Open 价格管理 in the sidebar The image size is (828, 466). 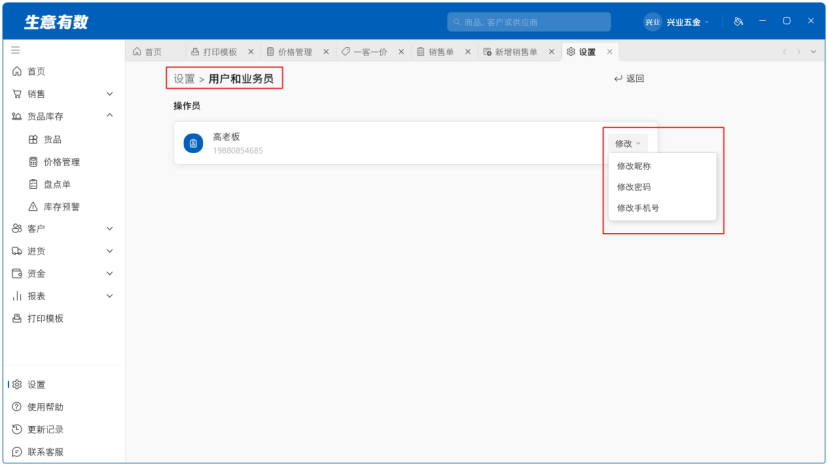63,162
